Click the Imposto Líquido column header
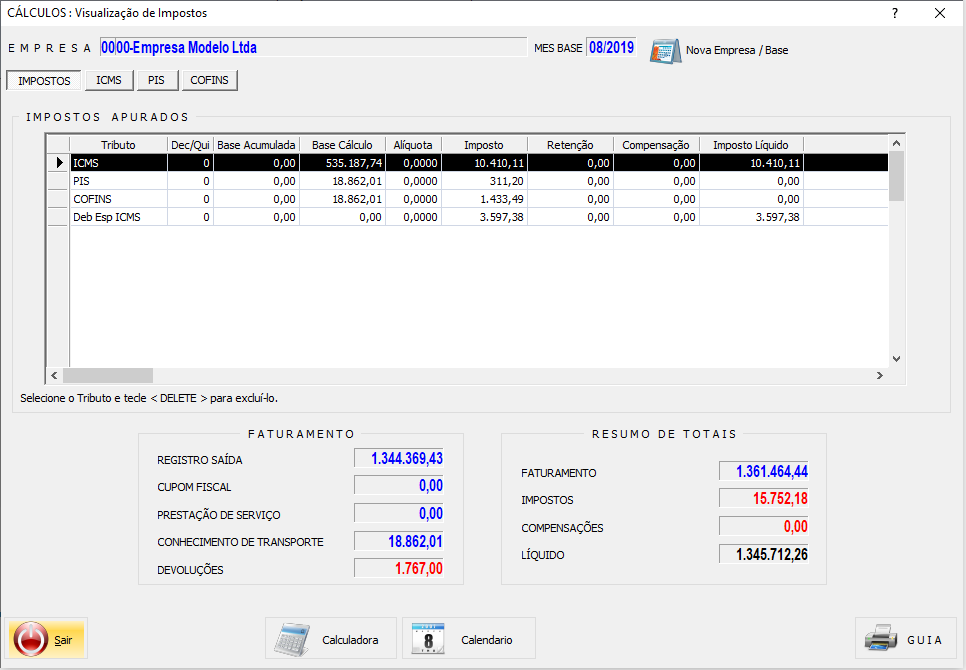Viewport: 966px width, 670px height. tap(751, 145)
